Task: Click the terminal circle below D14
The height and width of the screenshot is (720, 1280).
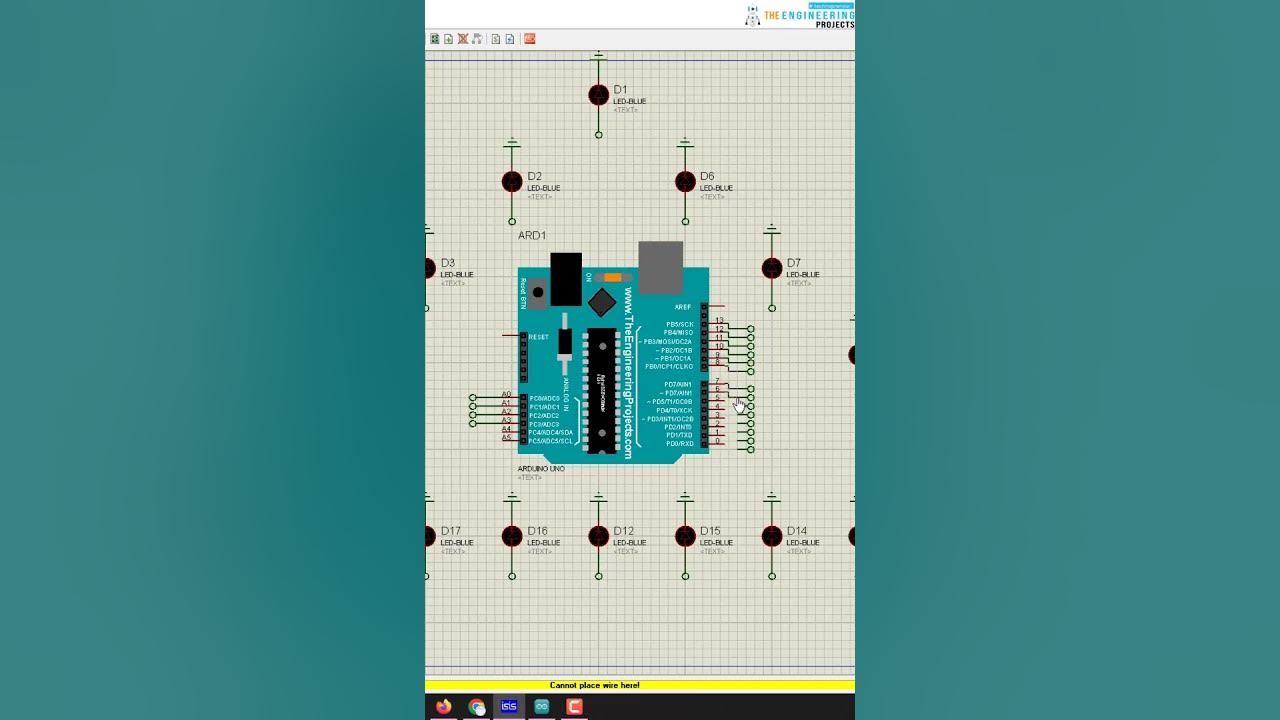Action: (772, 576)
